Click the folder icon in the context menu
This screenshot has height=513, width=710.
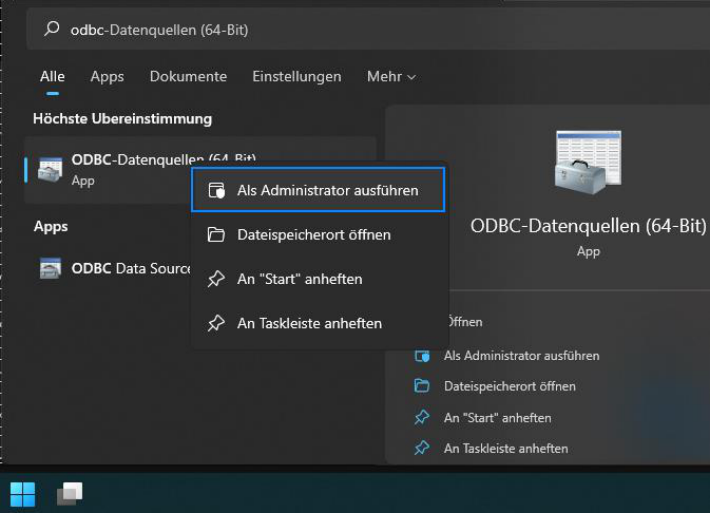(x=216, y=235)
